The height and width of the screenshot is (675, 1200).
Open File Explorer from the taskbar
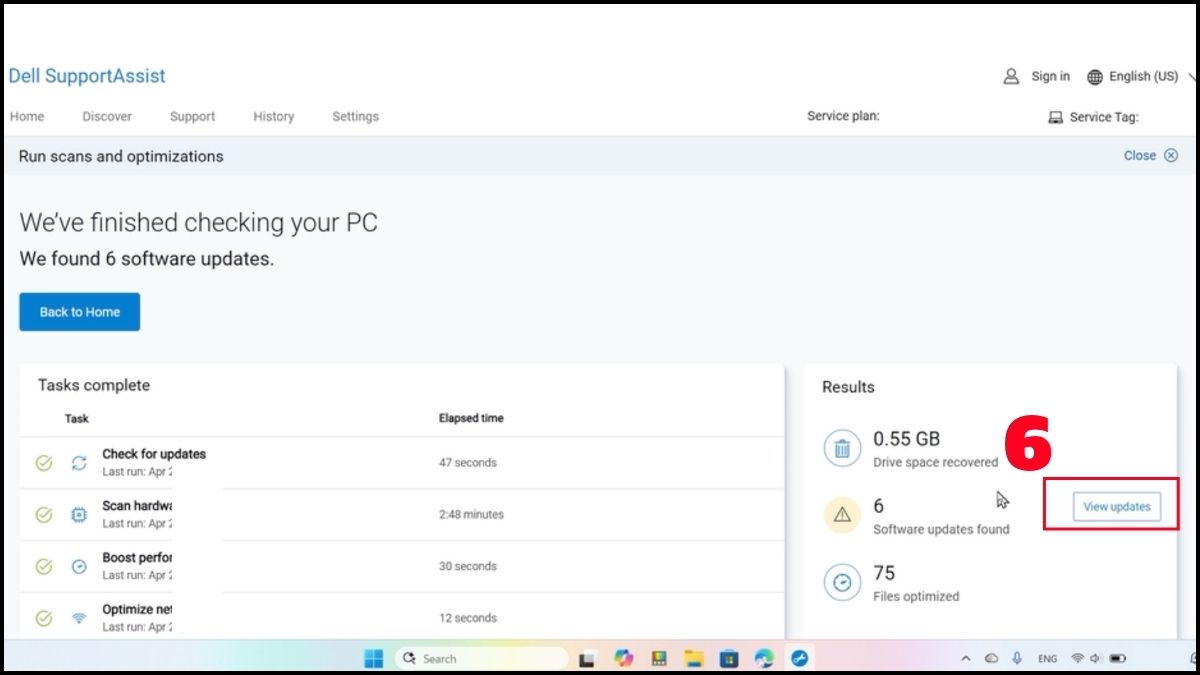[x=694, y=658]
